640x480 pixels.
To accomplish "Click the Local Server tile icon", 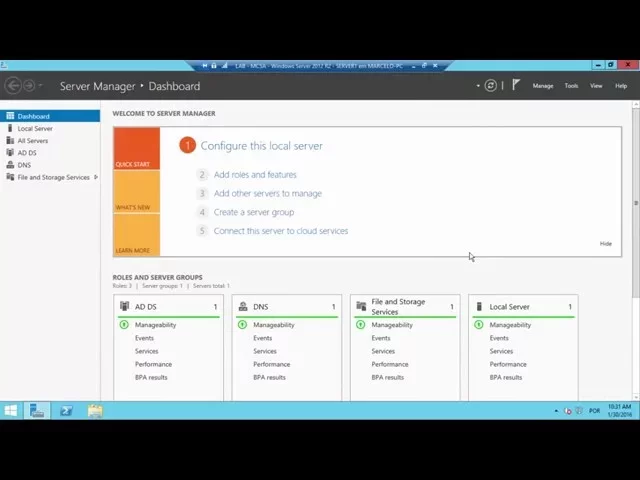I will pos(480,306).
